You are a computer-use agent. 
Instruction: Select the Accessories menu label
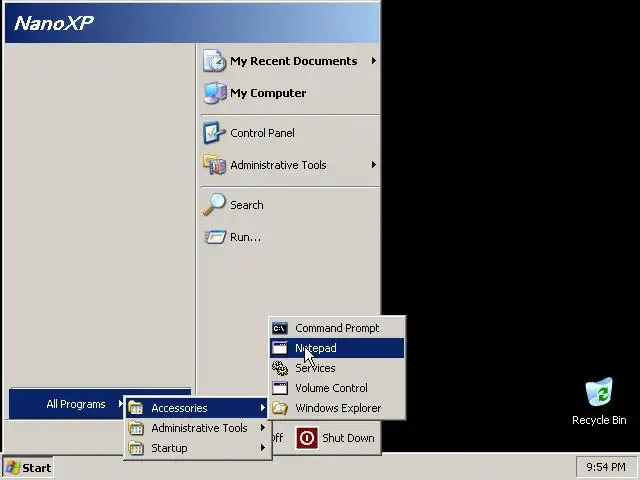coord(179,408)
